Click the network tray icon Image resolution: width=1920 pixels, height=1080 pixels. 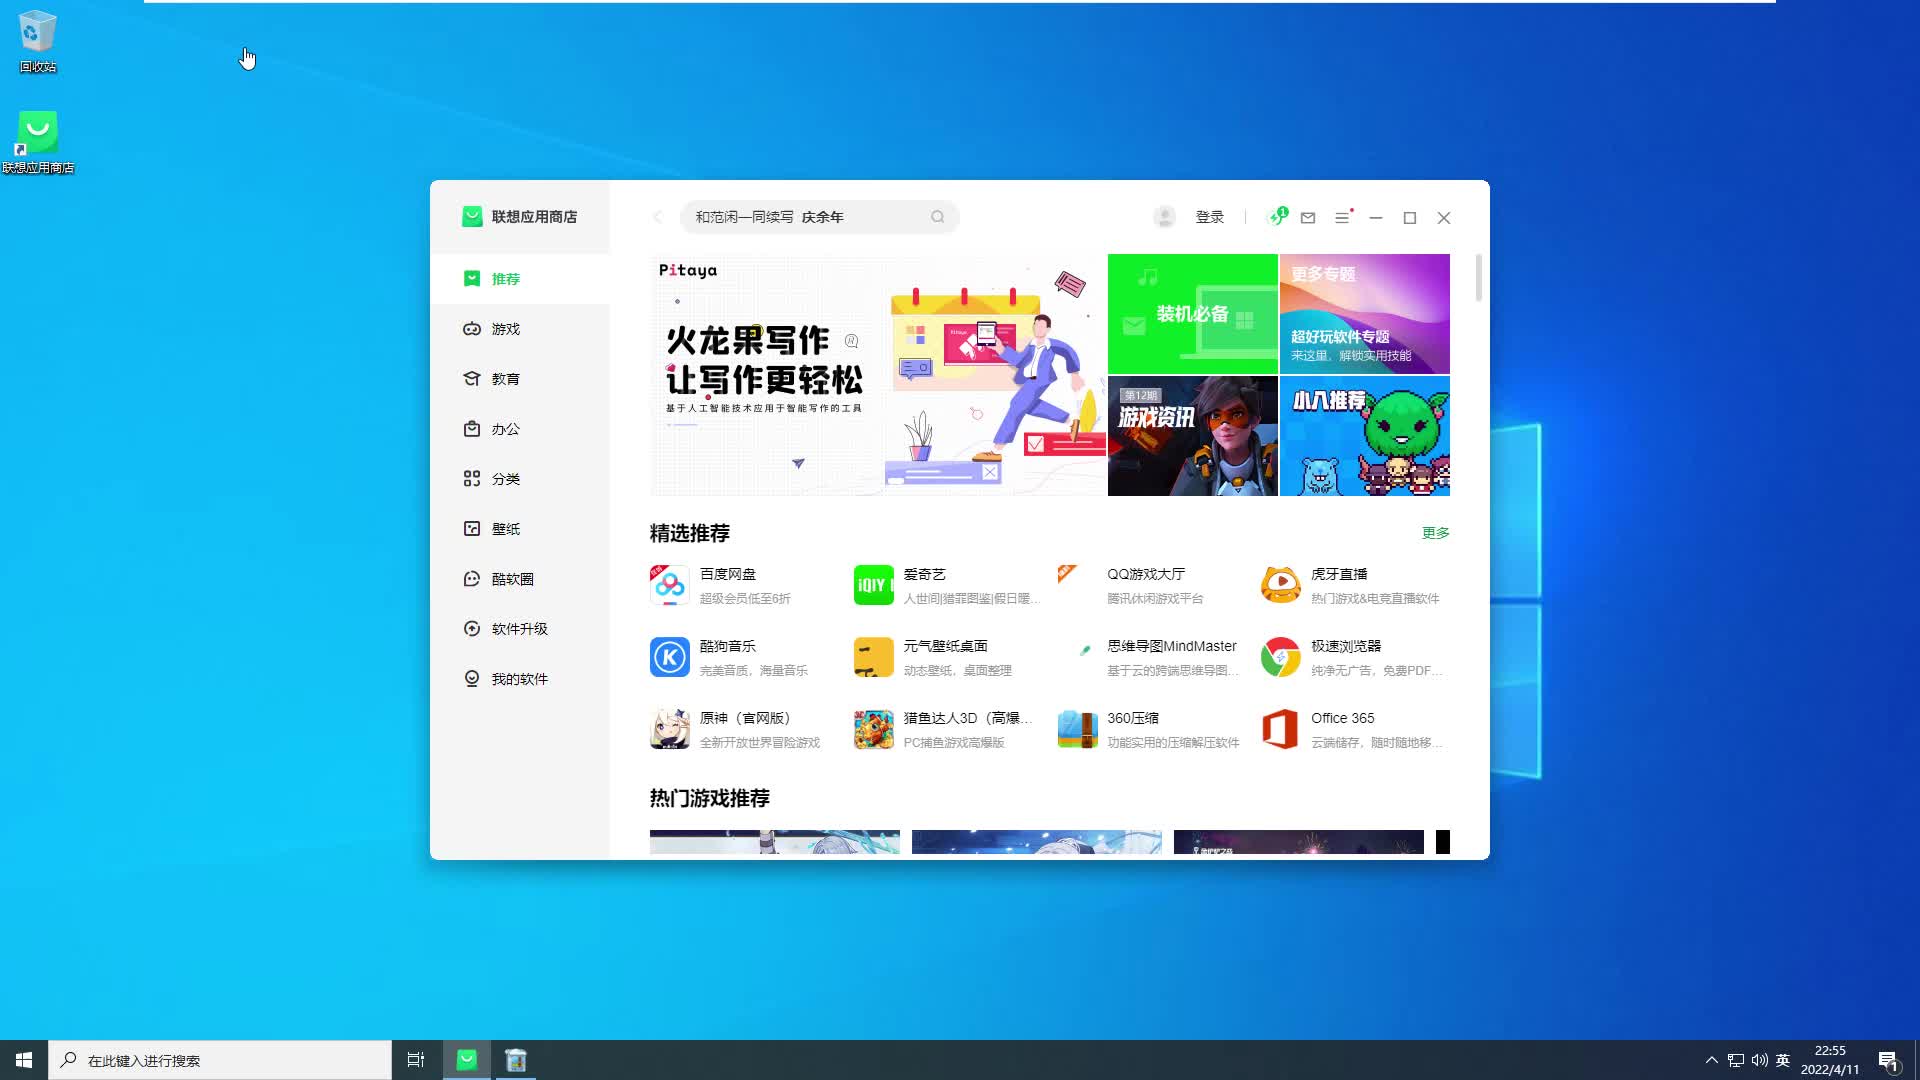pyautogui.click(x=1736, y=1060)
